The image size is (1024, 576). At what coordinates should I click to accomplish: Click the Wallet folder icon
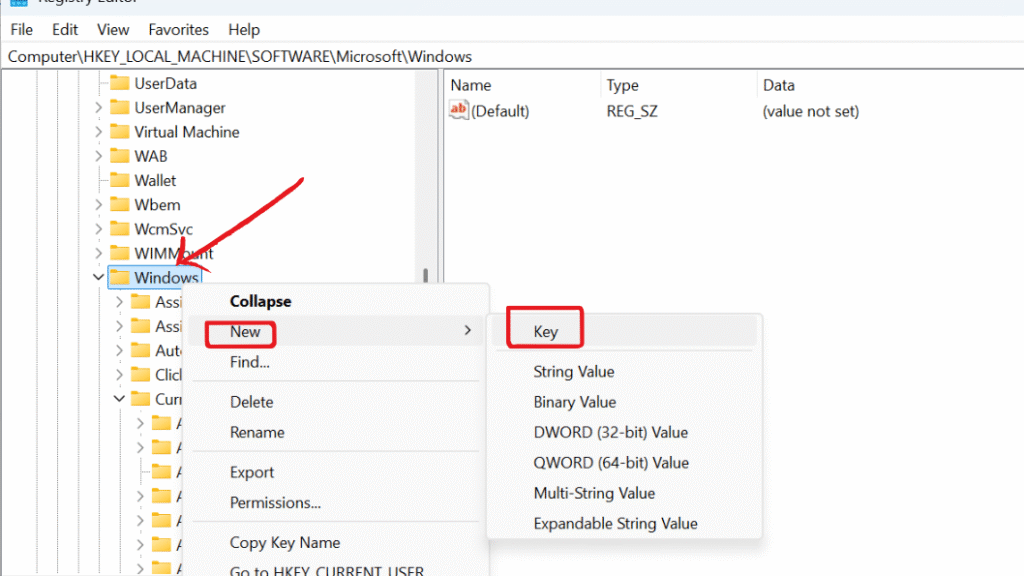120,180
